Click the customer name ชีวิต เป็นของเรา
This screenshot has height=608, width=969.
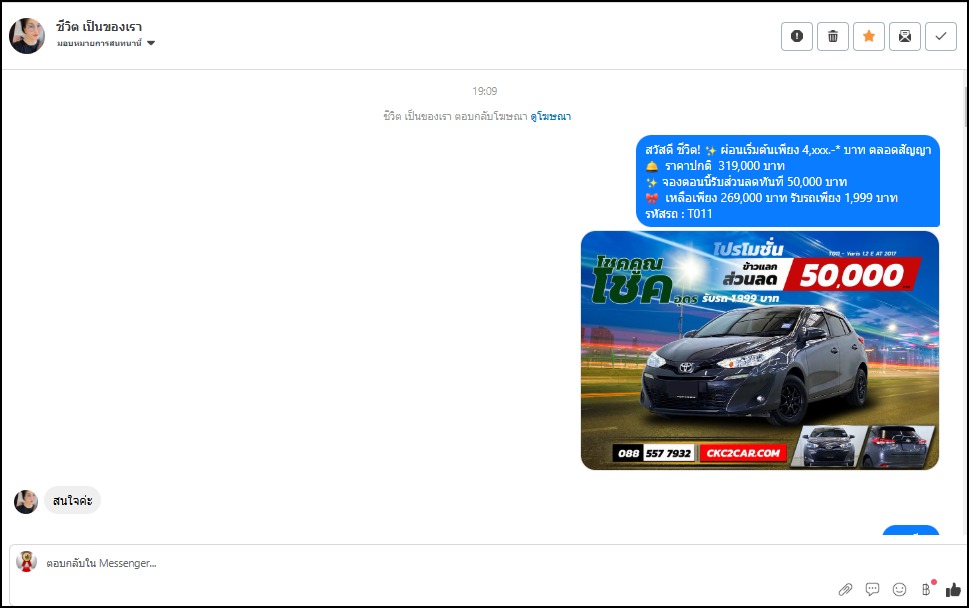[x=99, y=25]
